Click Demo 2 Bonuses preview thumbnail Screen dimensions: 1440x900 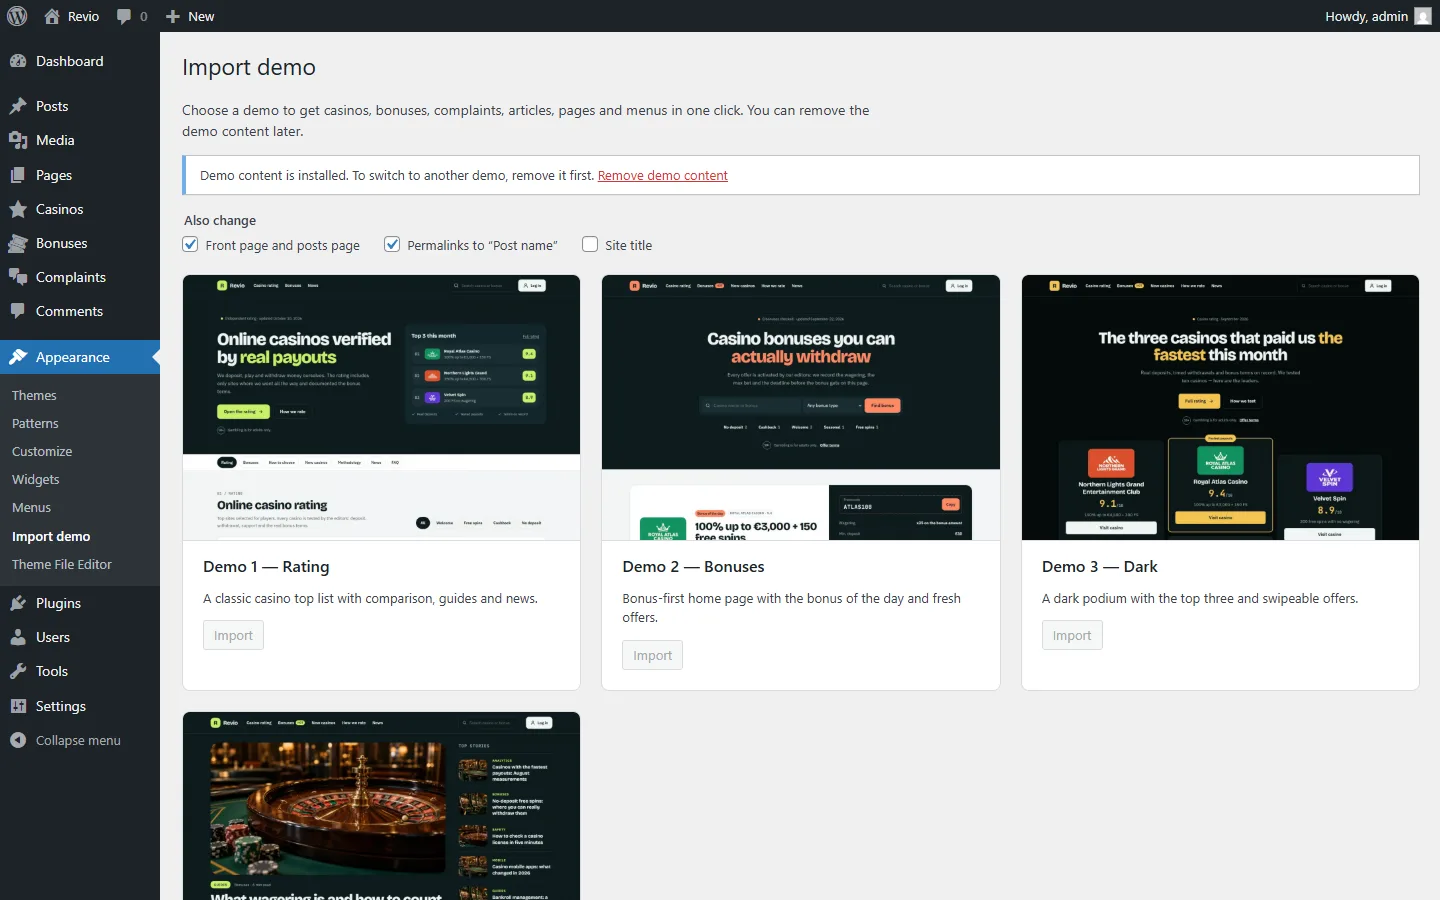801,407
